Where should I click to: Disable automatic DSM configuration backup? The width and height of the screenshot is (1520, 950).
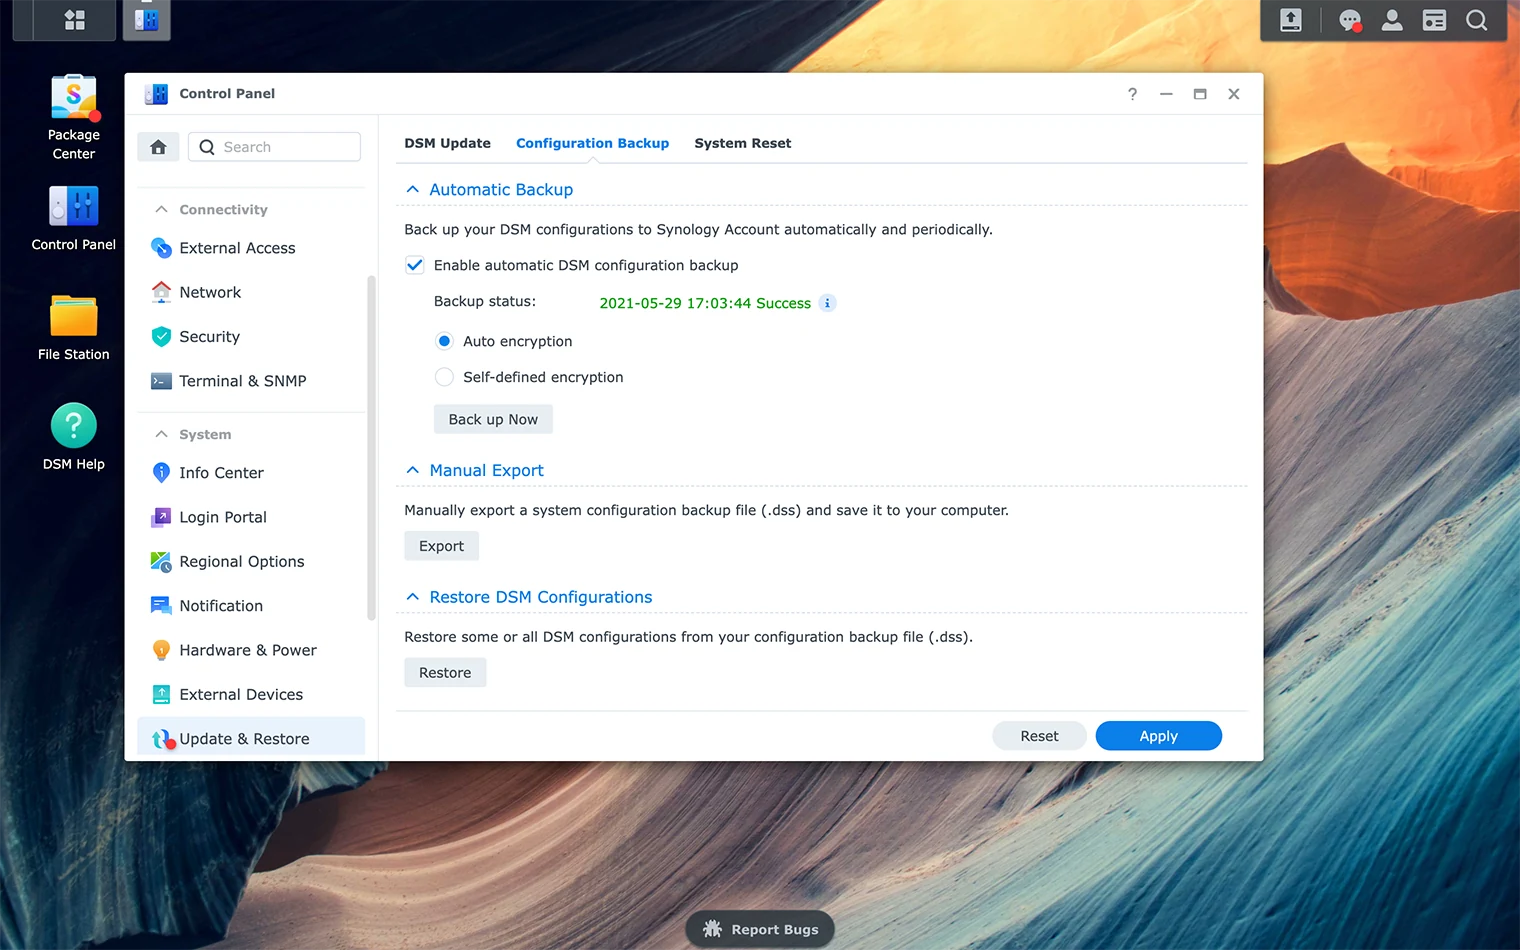pyautogui.click(x=414, y=265)
